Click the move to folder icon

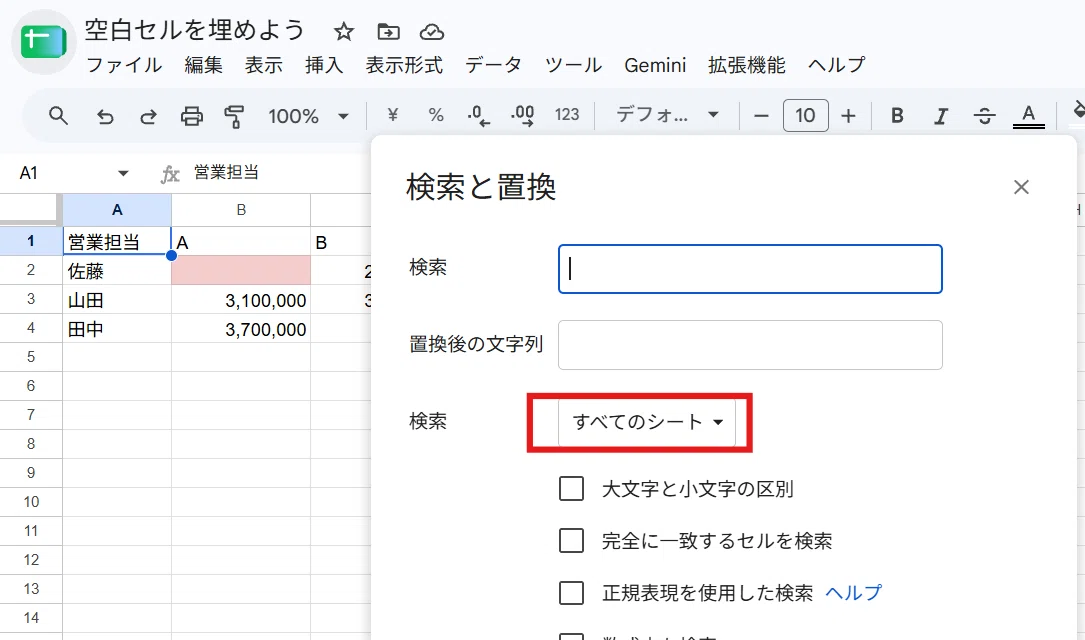coord(388,31)
